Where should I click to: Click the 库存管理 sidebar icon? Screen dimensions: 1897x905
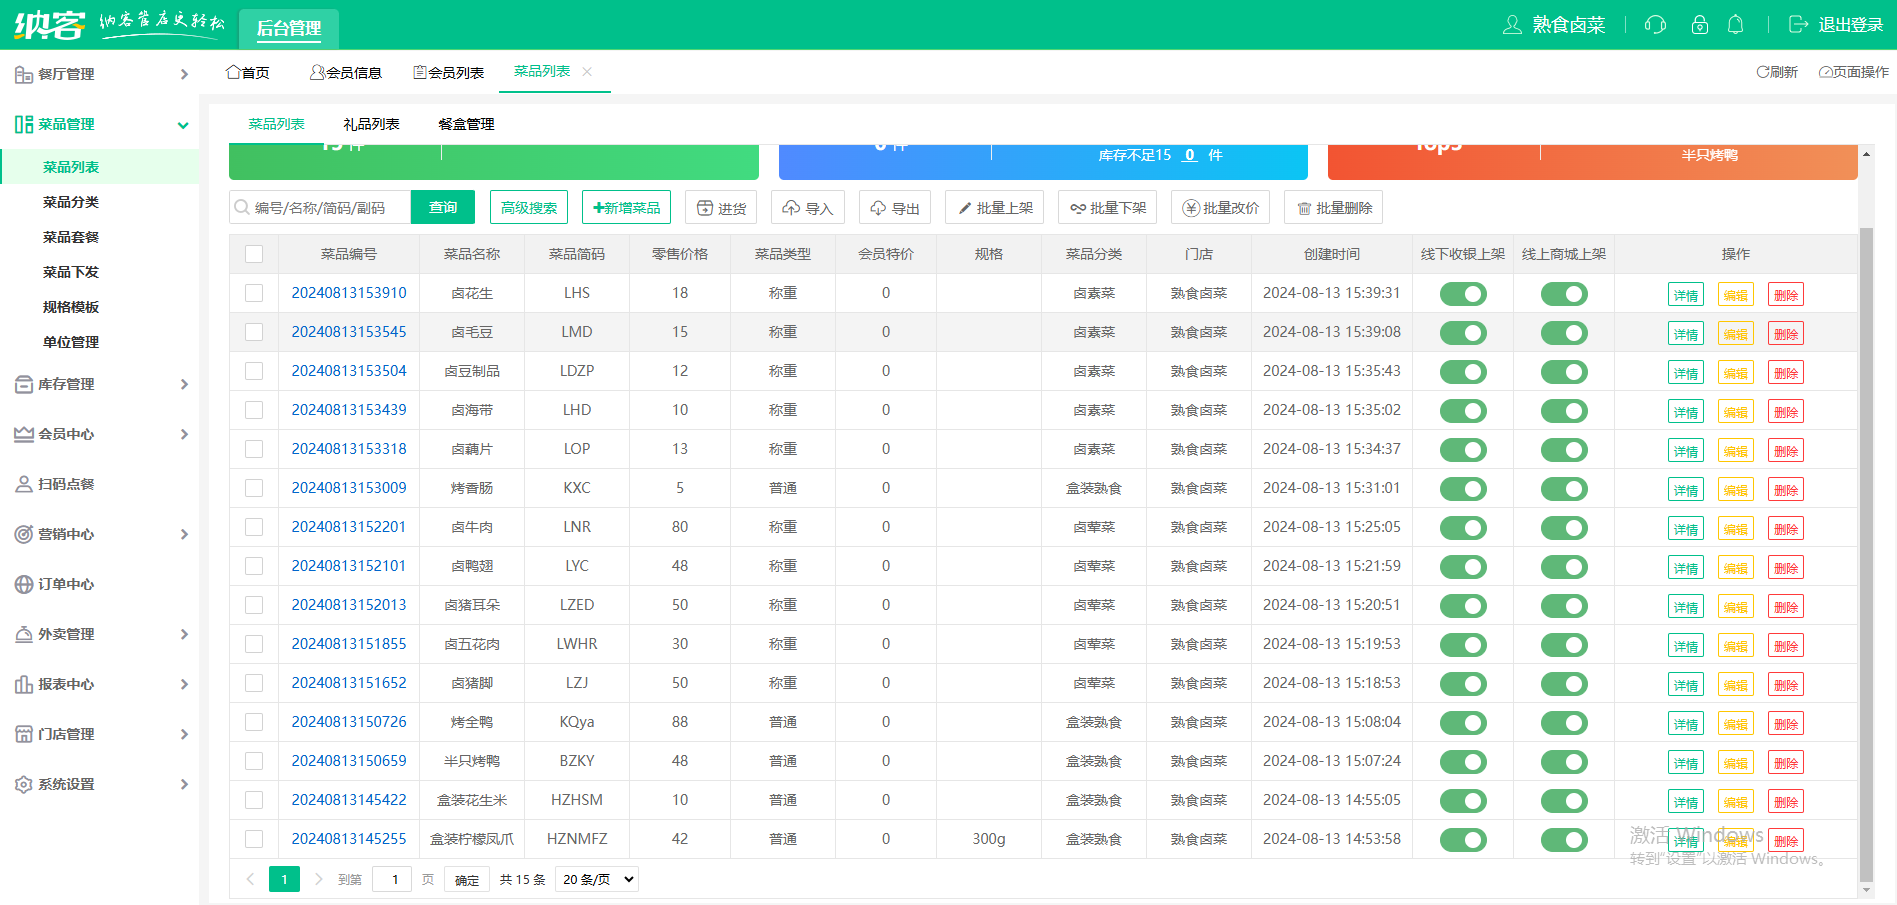[x=24, y=384]
